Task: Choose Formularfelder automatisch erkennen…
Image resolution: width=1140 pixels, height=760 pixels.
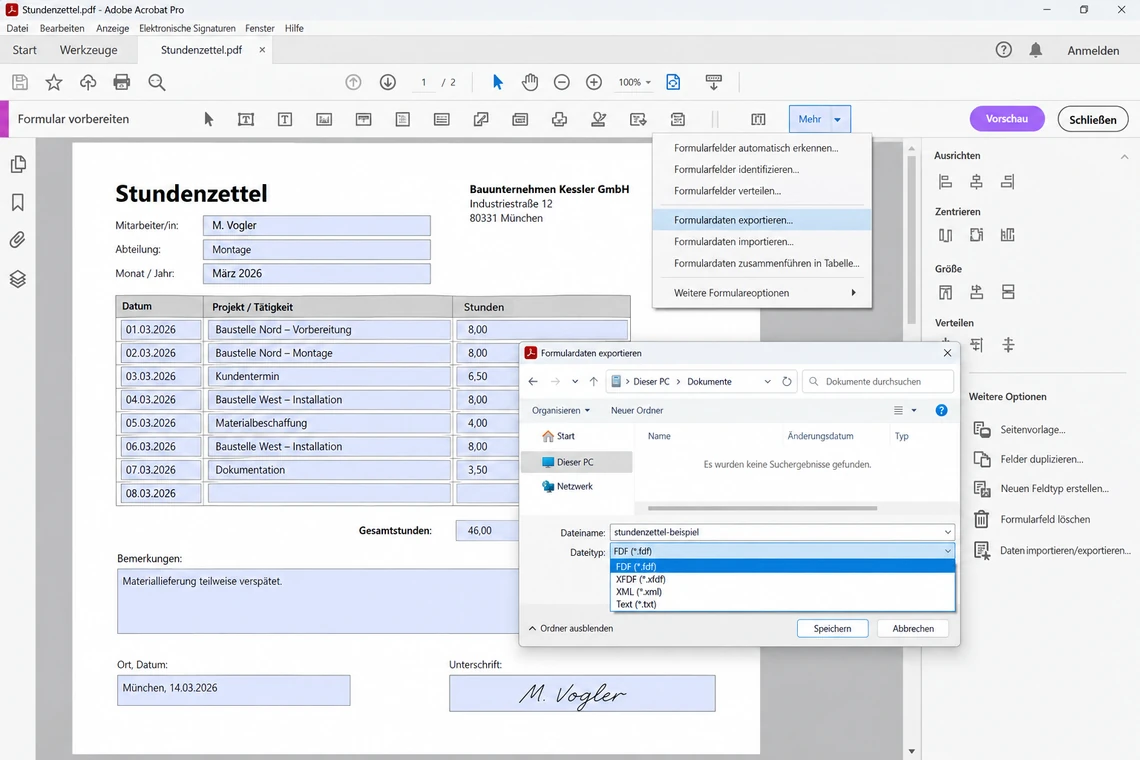Action: pyautogui.click(x=762, y=148)
